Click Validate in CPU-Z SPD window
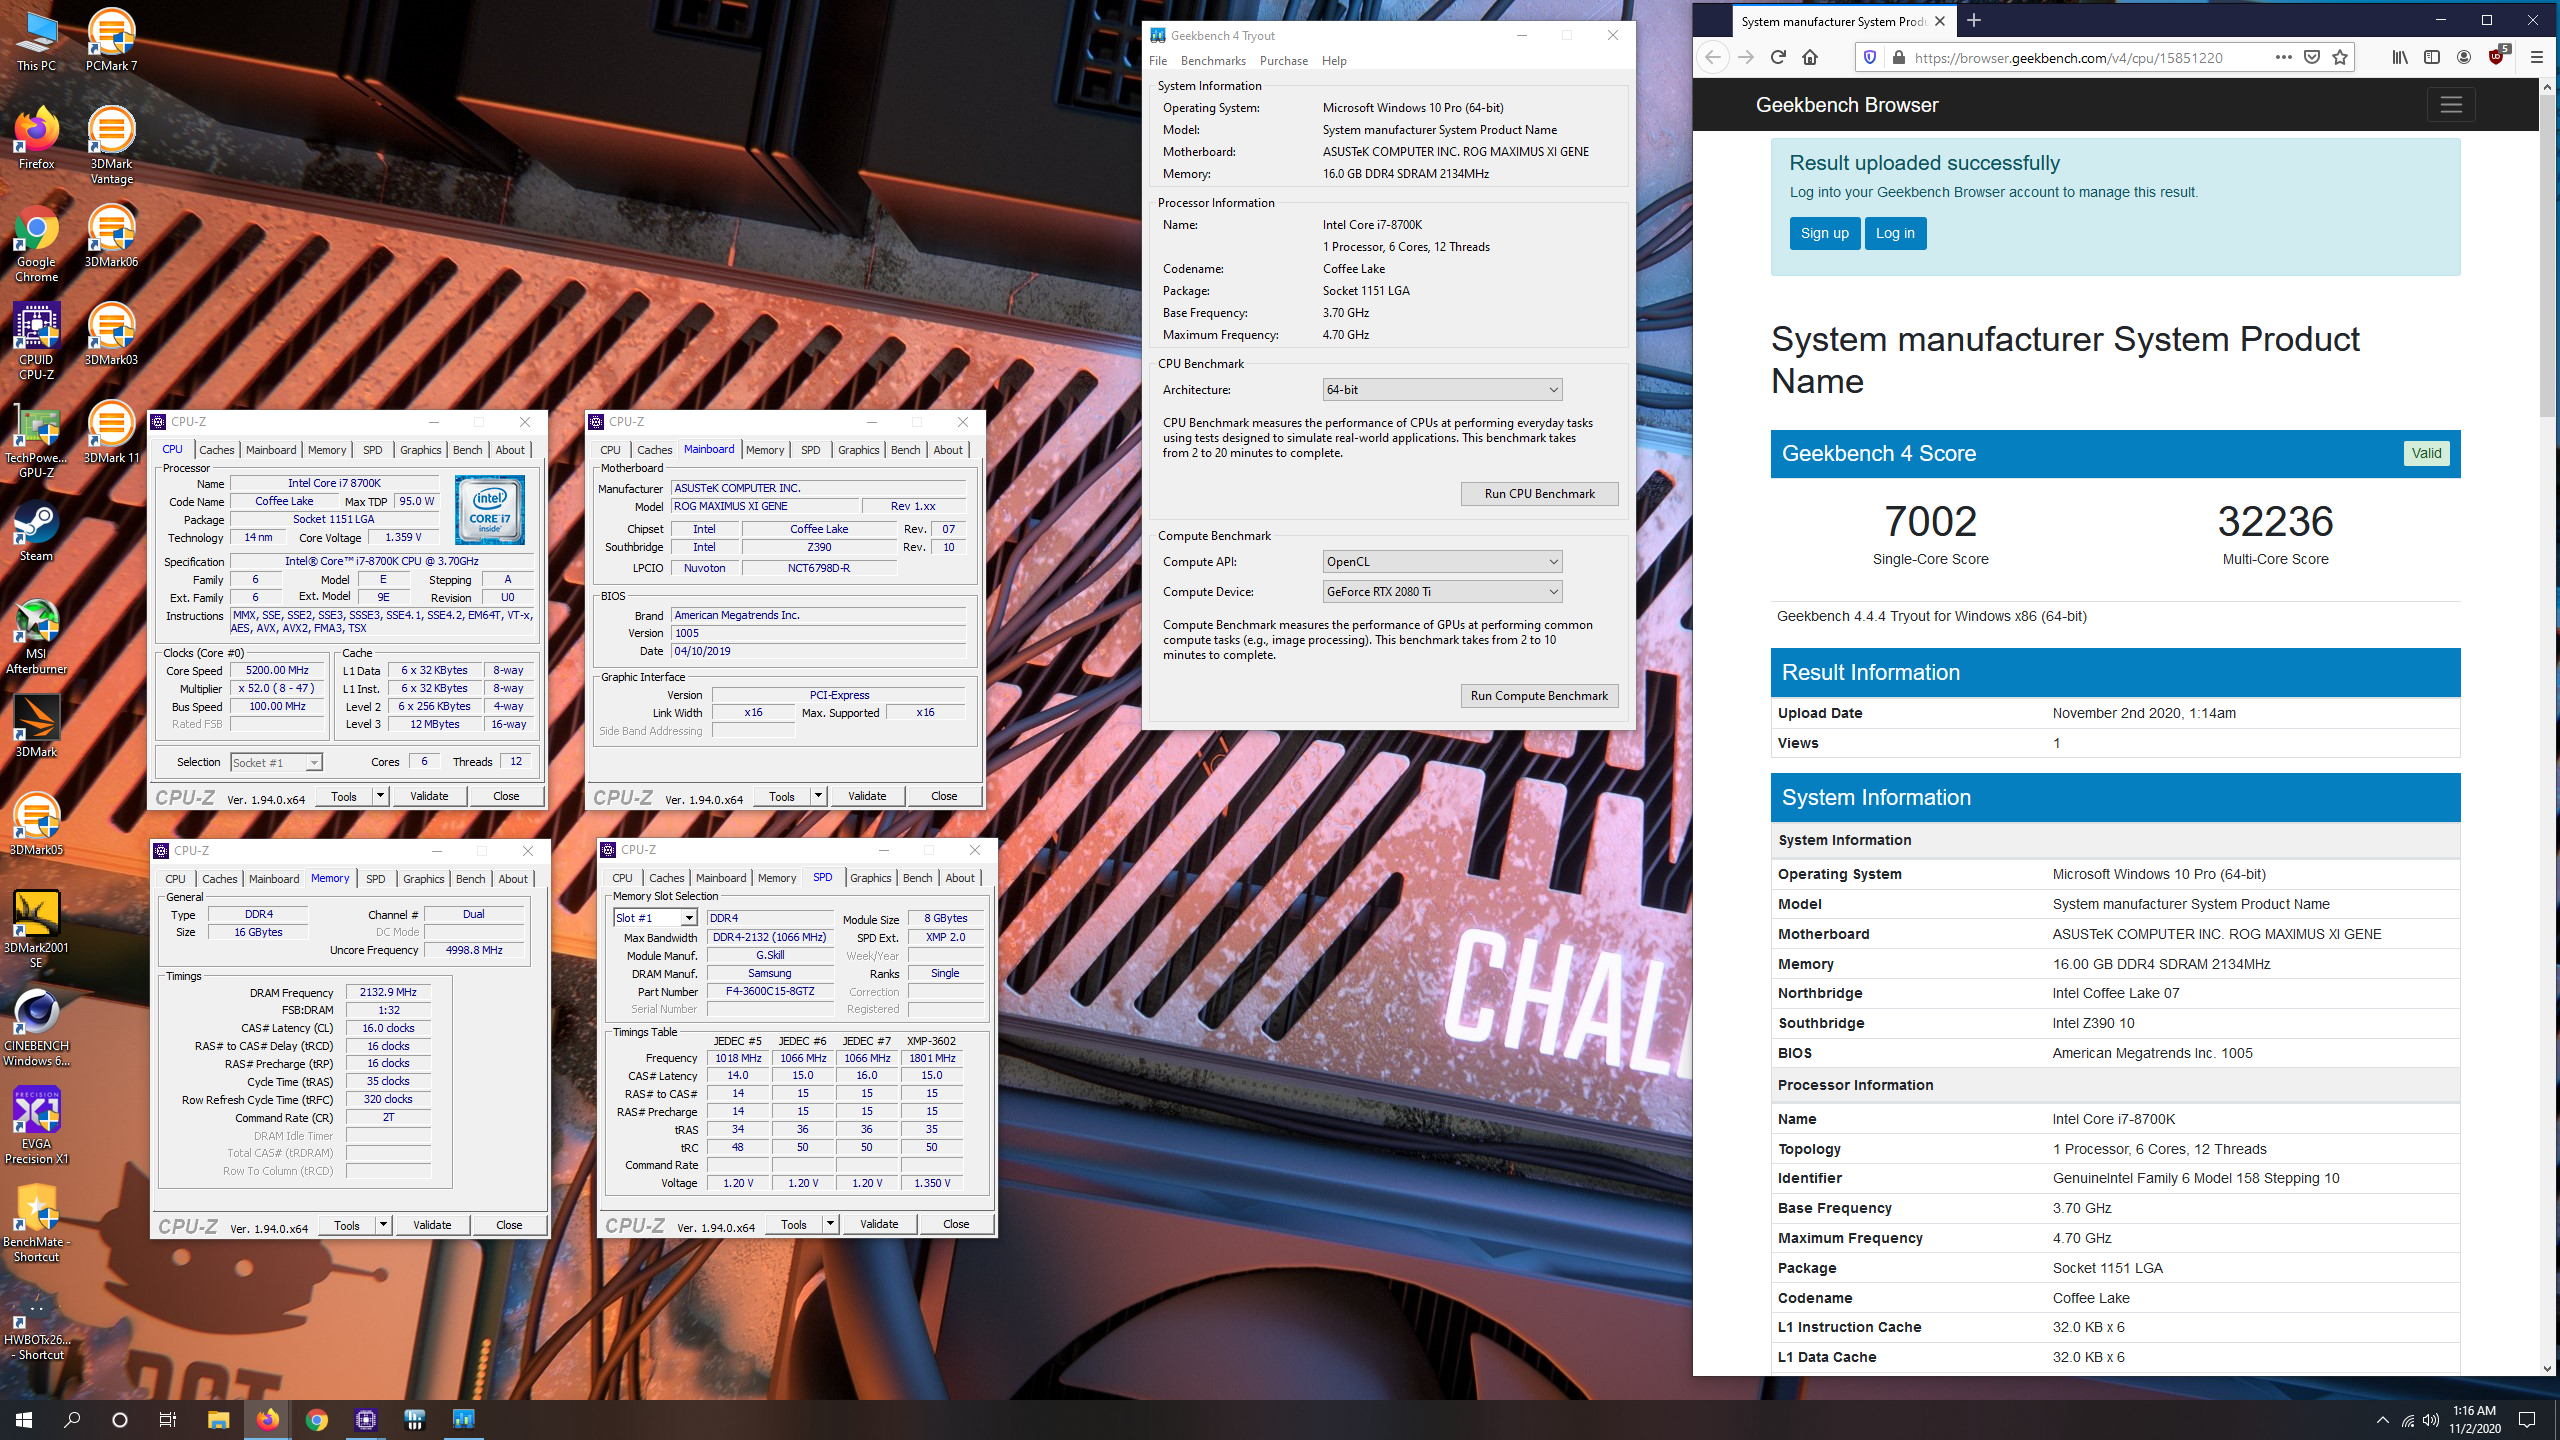 pyautogui.click(x=879, y=1224)
